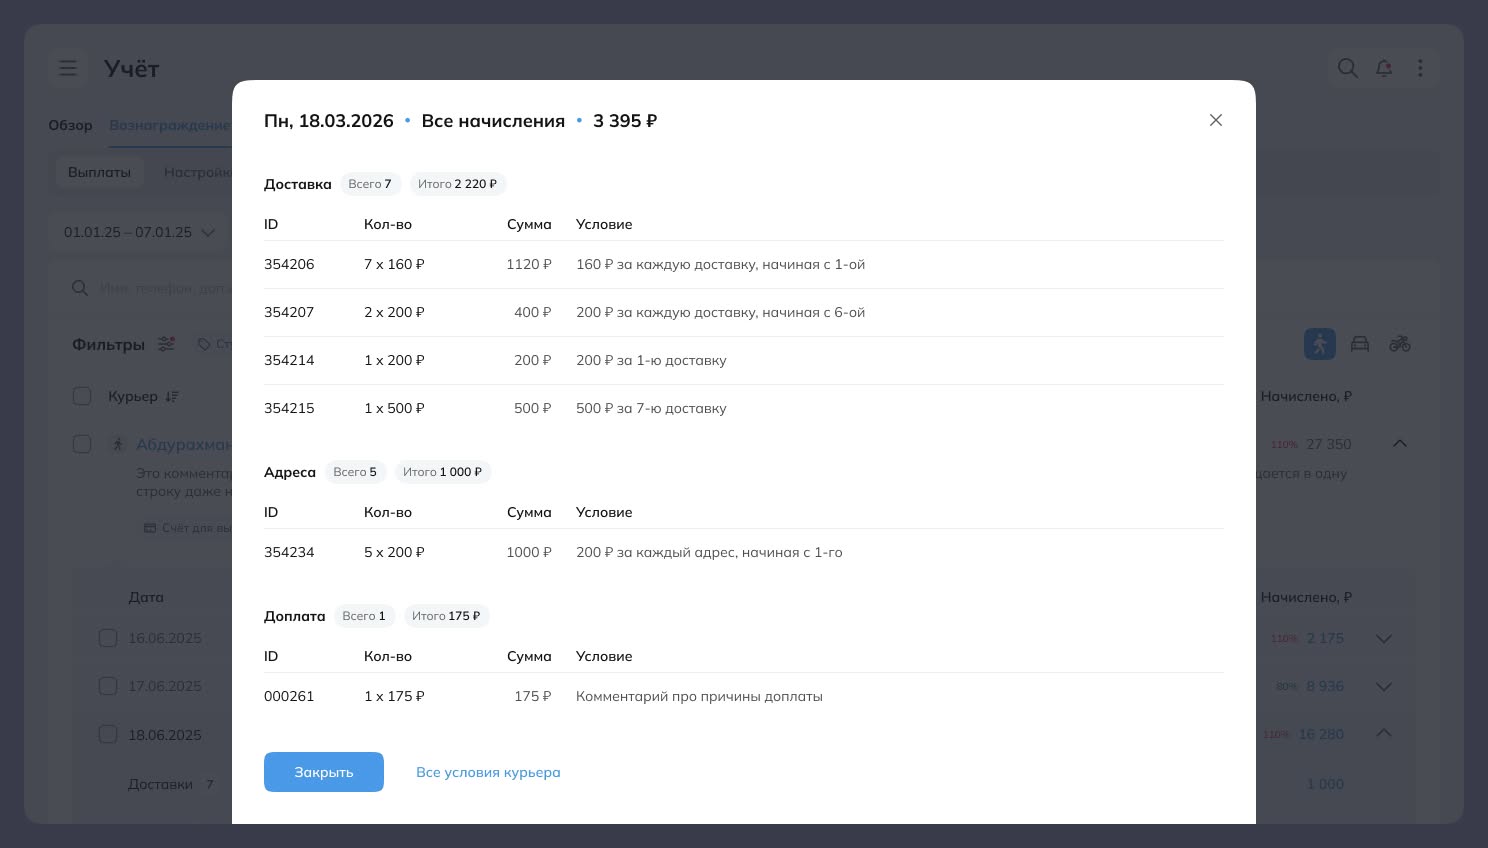This screenshot has height=848, width=1488.
Task: Select the bicycle courier type icon
Action: (x=1400, y=344)
